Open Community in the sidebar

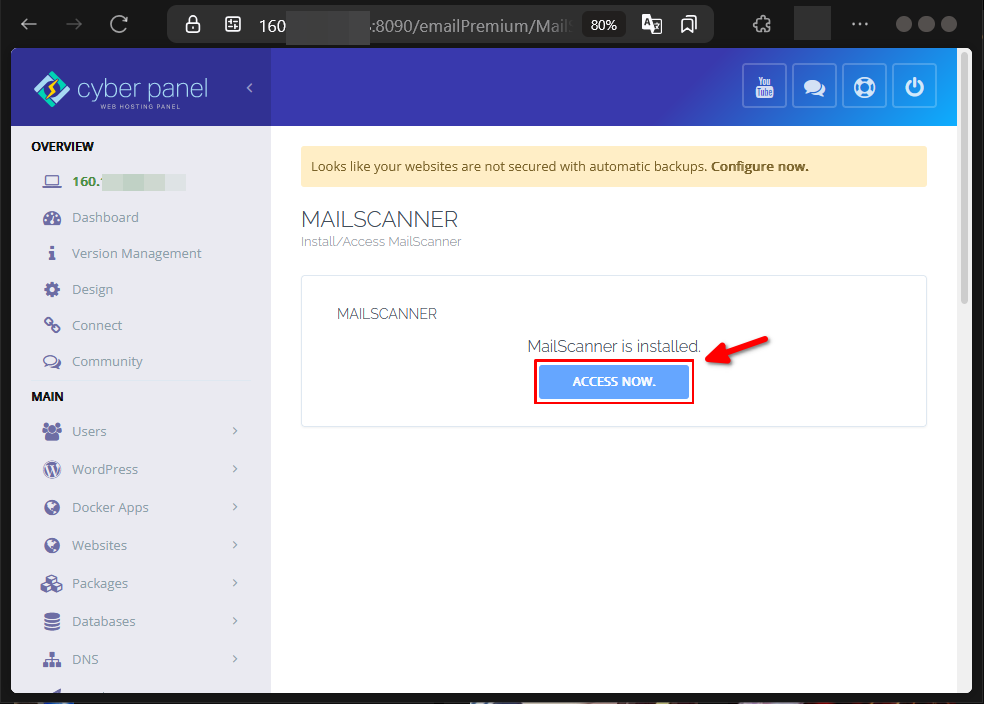[107, 361]
